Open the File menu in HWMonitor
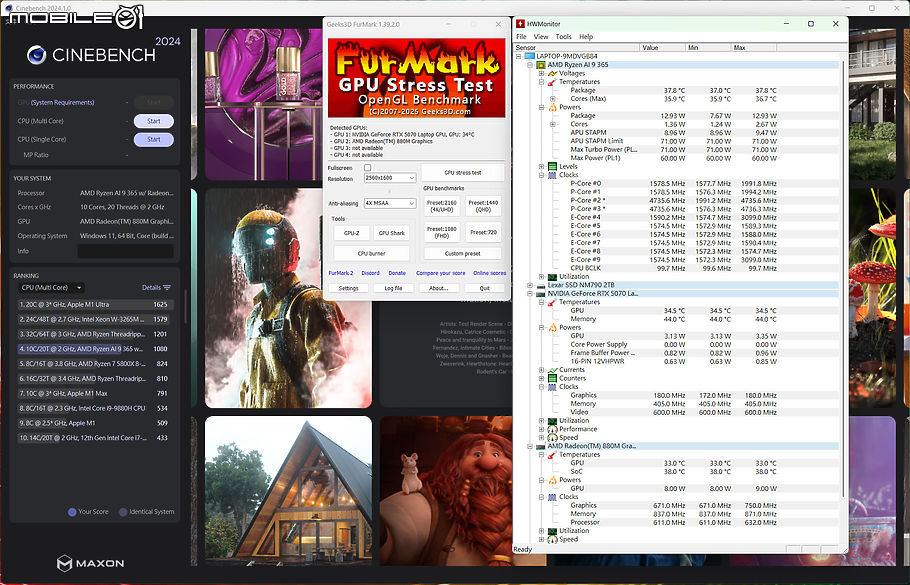910x585 pixels. click(521, 37)
